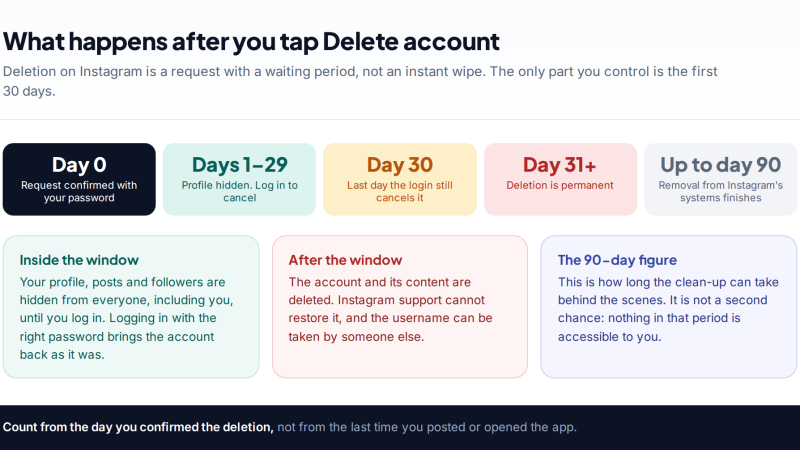
Task: Select the Day 30 timeline card
Action: pyautogui.click(x=400, y=179)
